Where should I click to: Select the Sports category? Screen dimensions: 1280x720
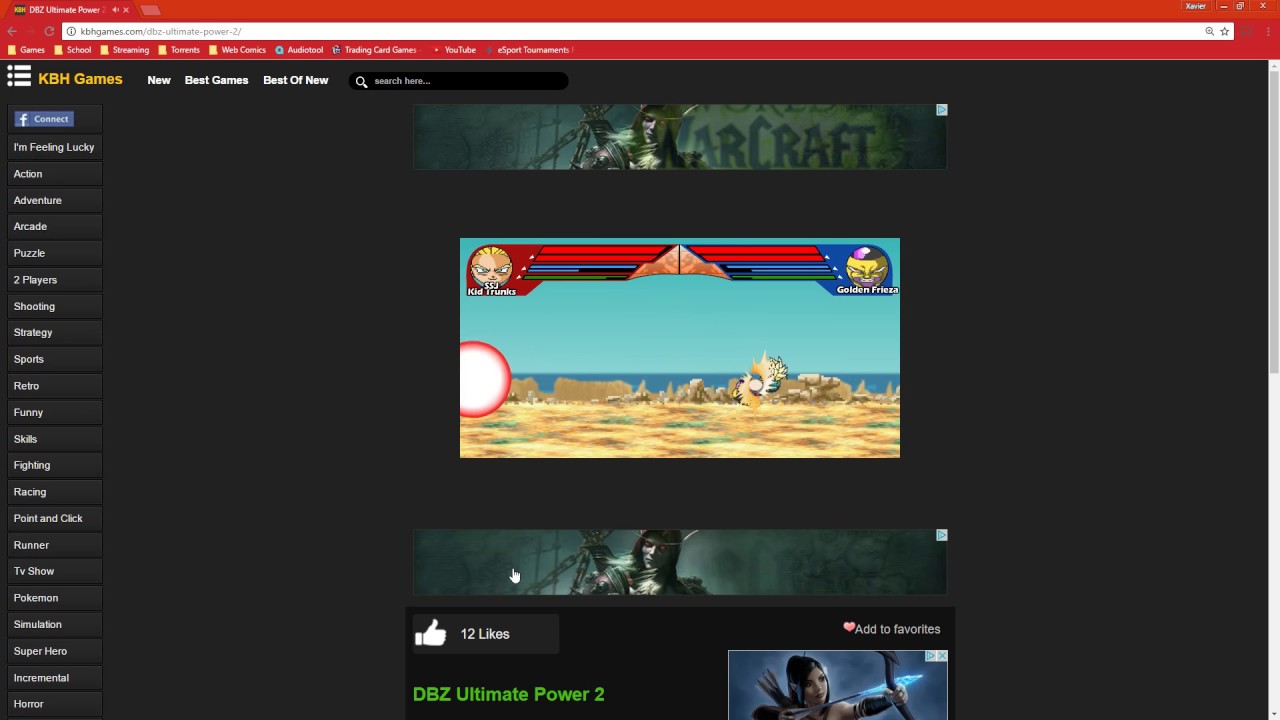[54, 359]
